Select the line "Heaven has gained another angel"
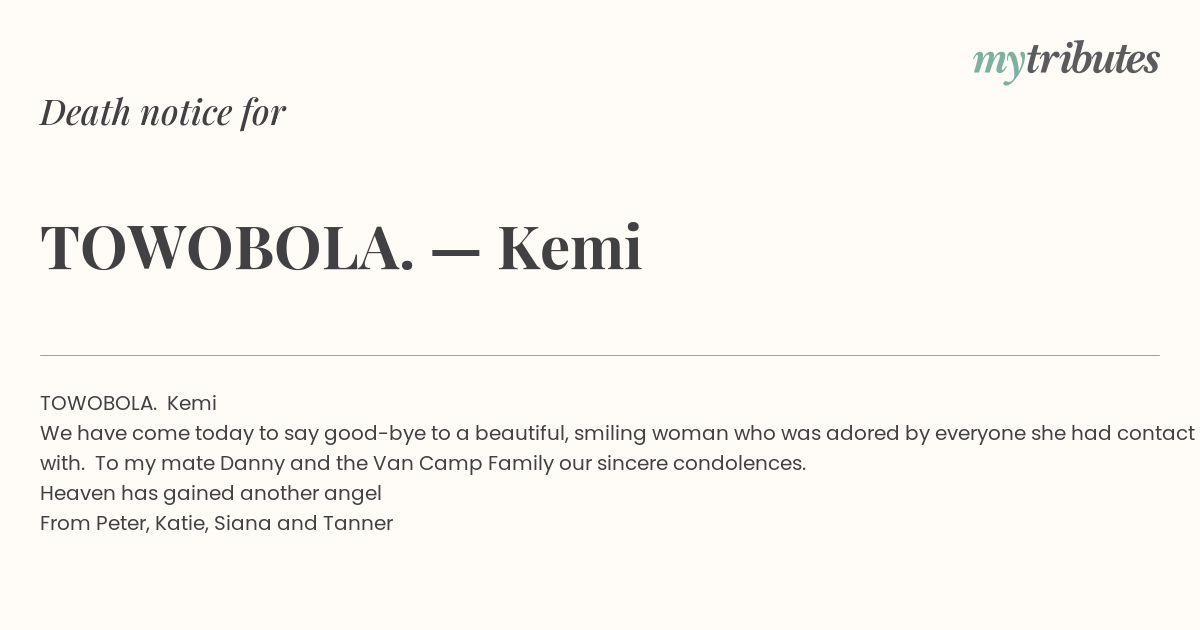1200x630 pixels. (211, 494)
